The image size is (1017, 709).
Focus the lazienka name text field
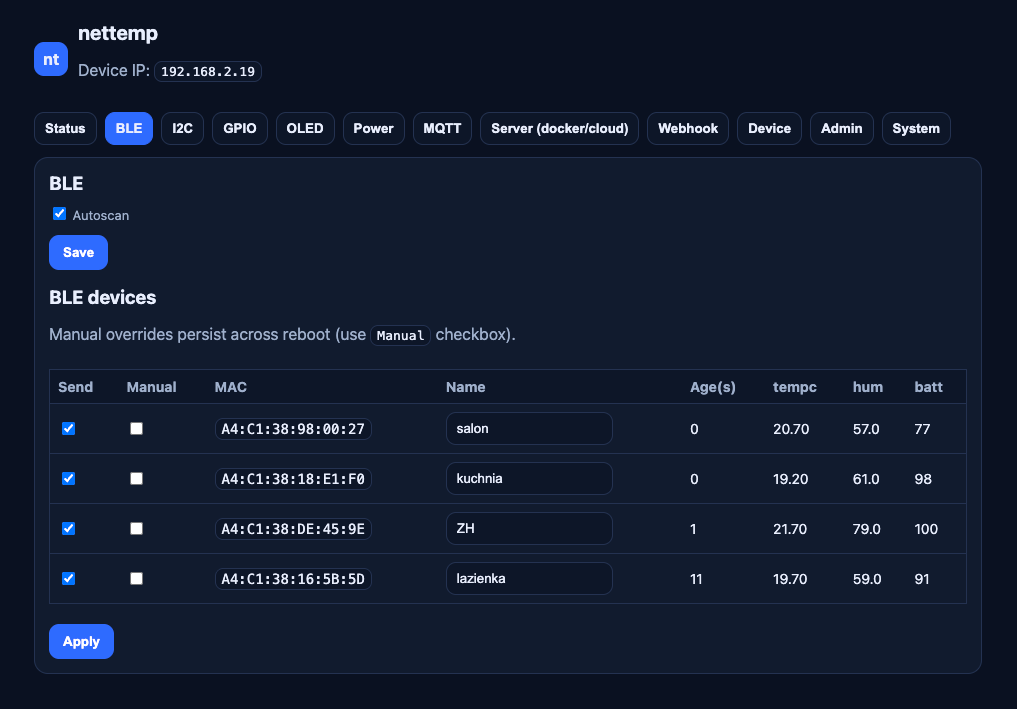click(528, 578)
